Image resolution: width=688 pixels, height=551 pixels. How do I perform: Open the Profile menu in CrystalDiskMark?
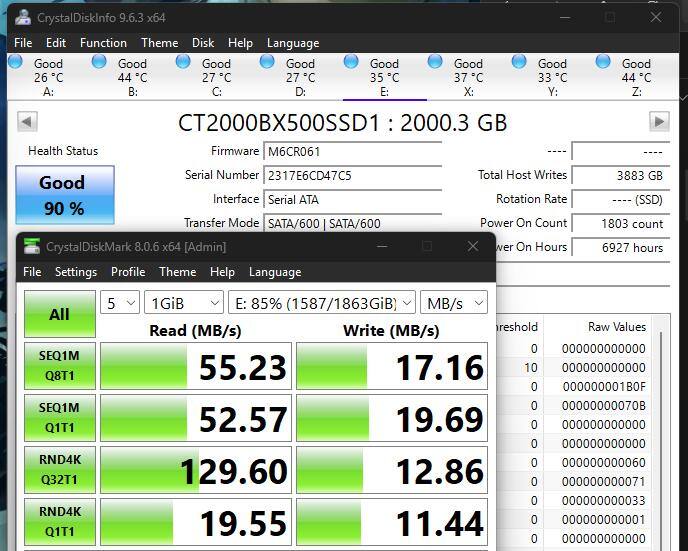128,272
